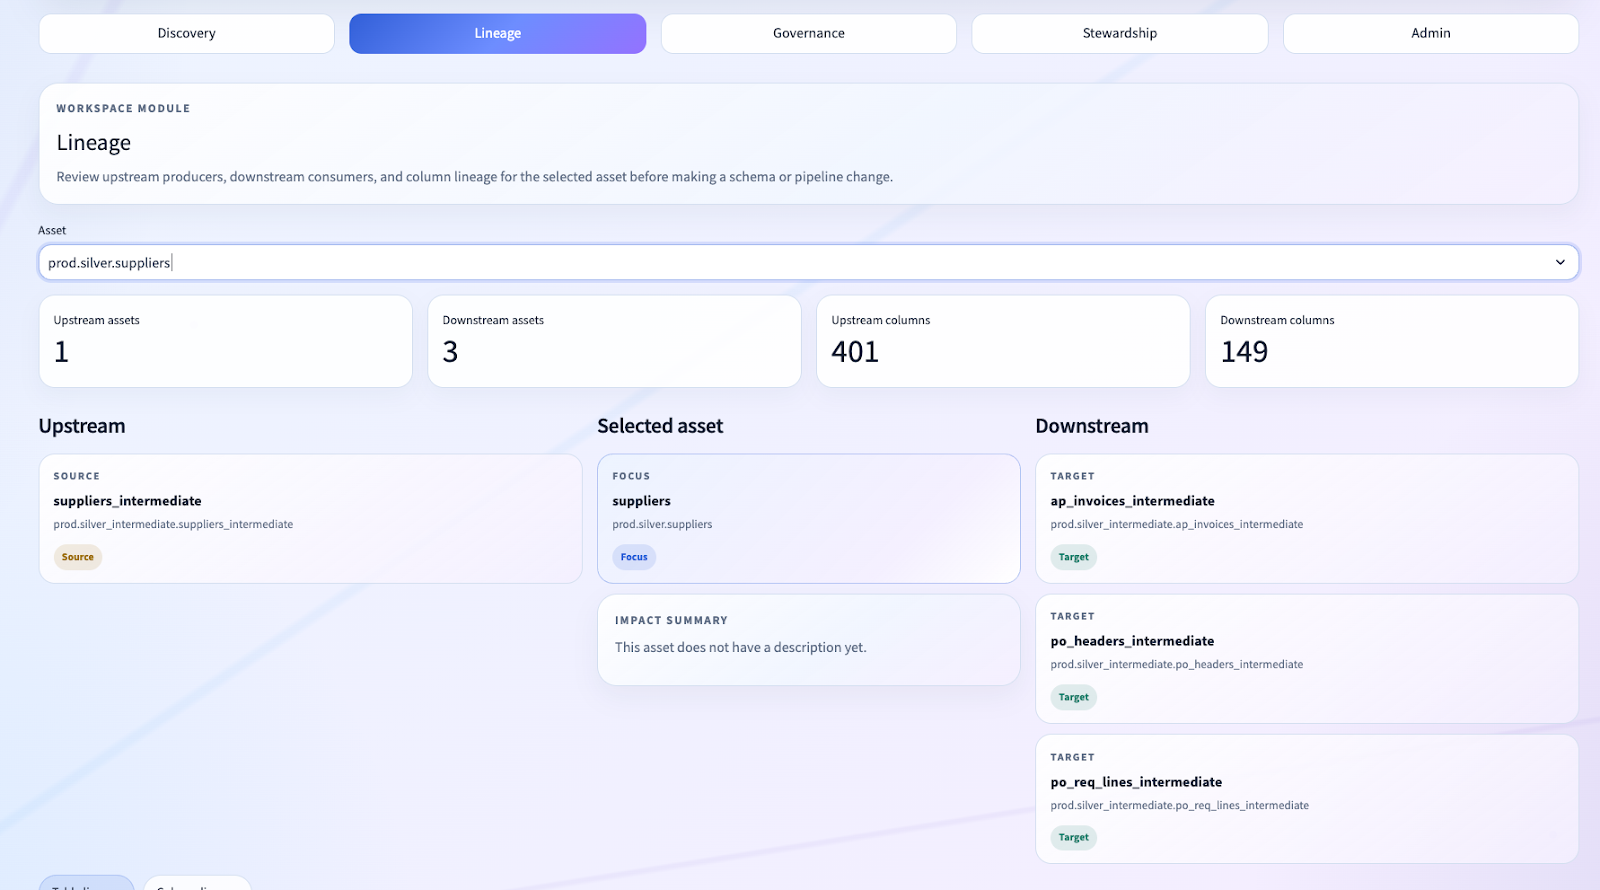Open the Admin tab

tap(1430, 33)
